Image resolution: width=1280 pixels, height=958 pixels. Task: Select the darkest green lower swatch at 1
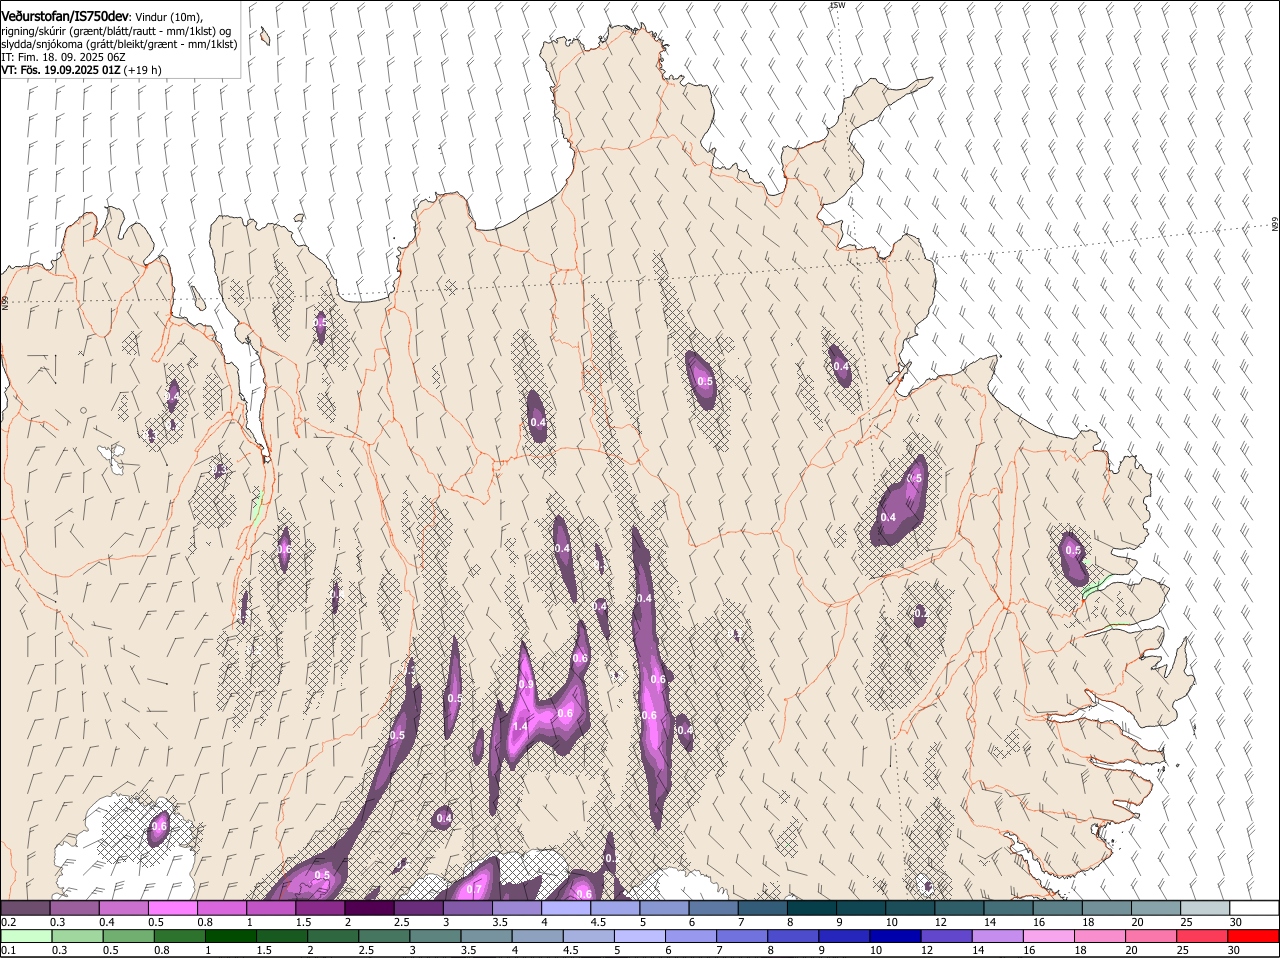(x=230, y=936)
